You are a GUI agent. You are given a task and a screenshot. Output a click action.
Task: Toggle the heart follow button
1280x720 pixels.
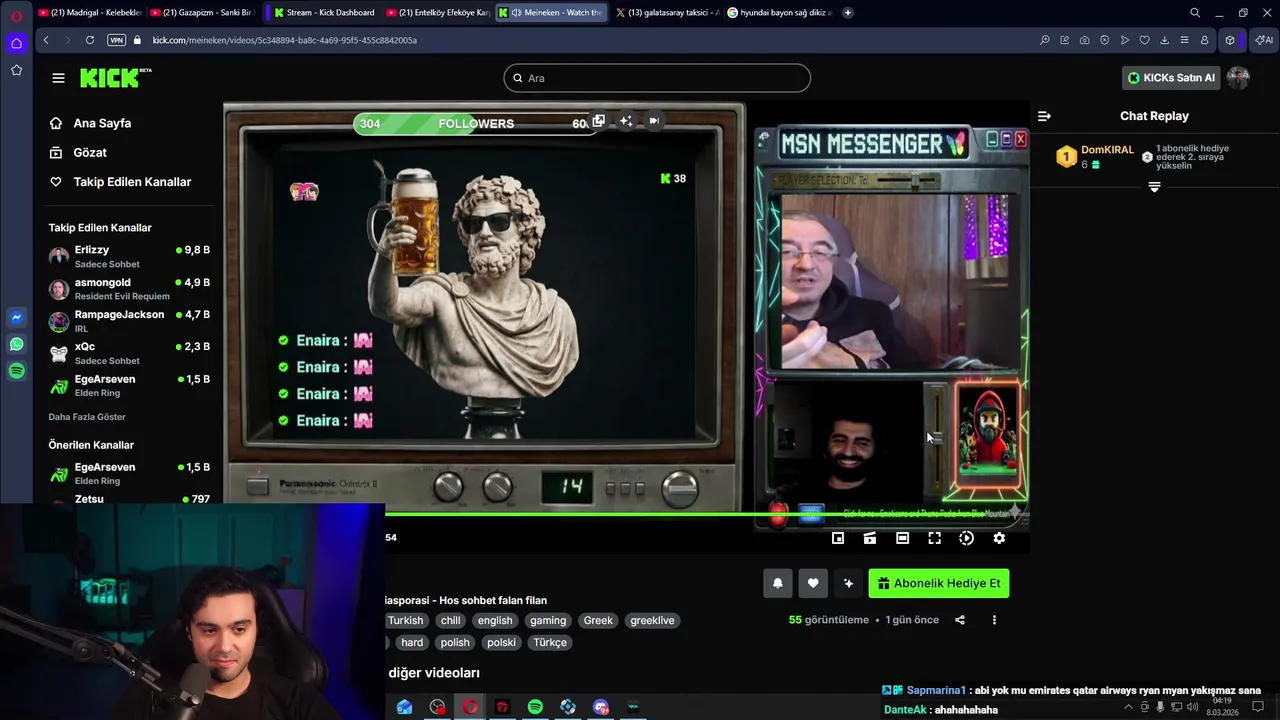point(813,583)
